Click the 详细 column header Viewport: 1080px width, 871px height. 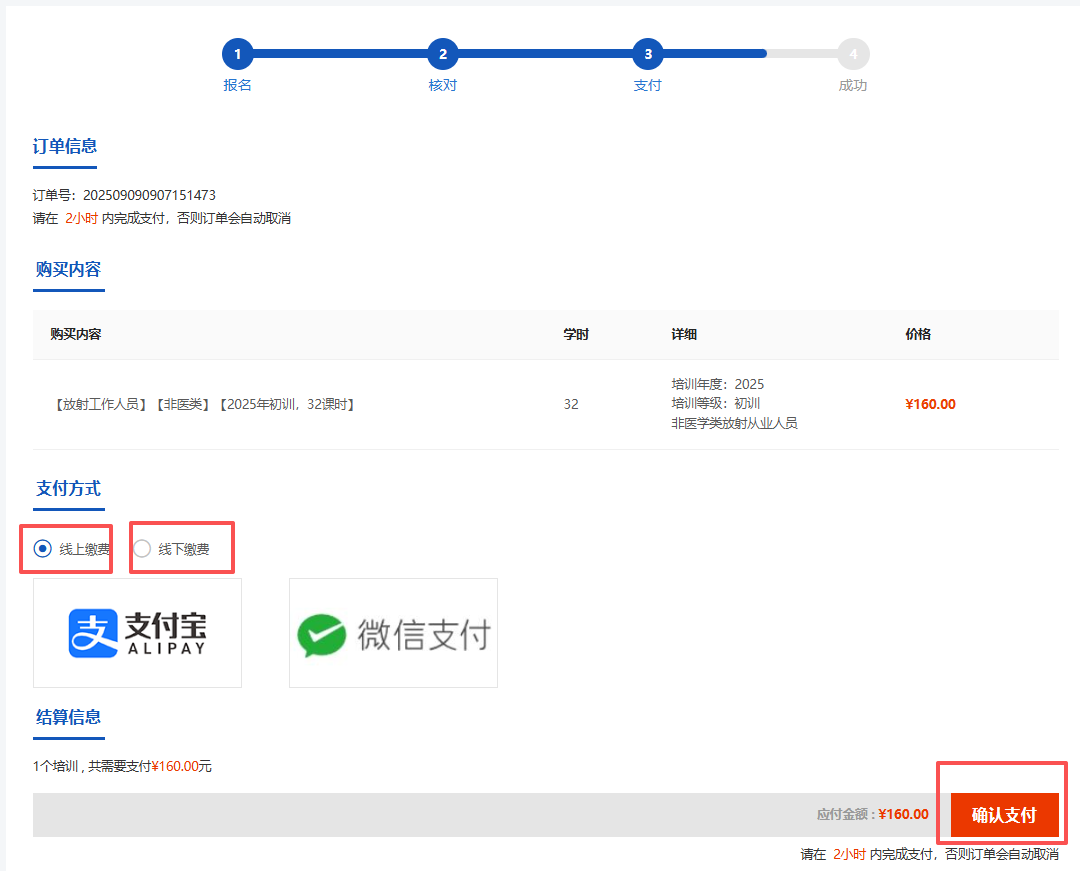(x=684, y=334)
